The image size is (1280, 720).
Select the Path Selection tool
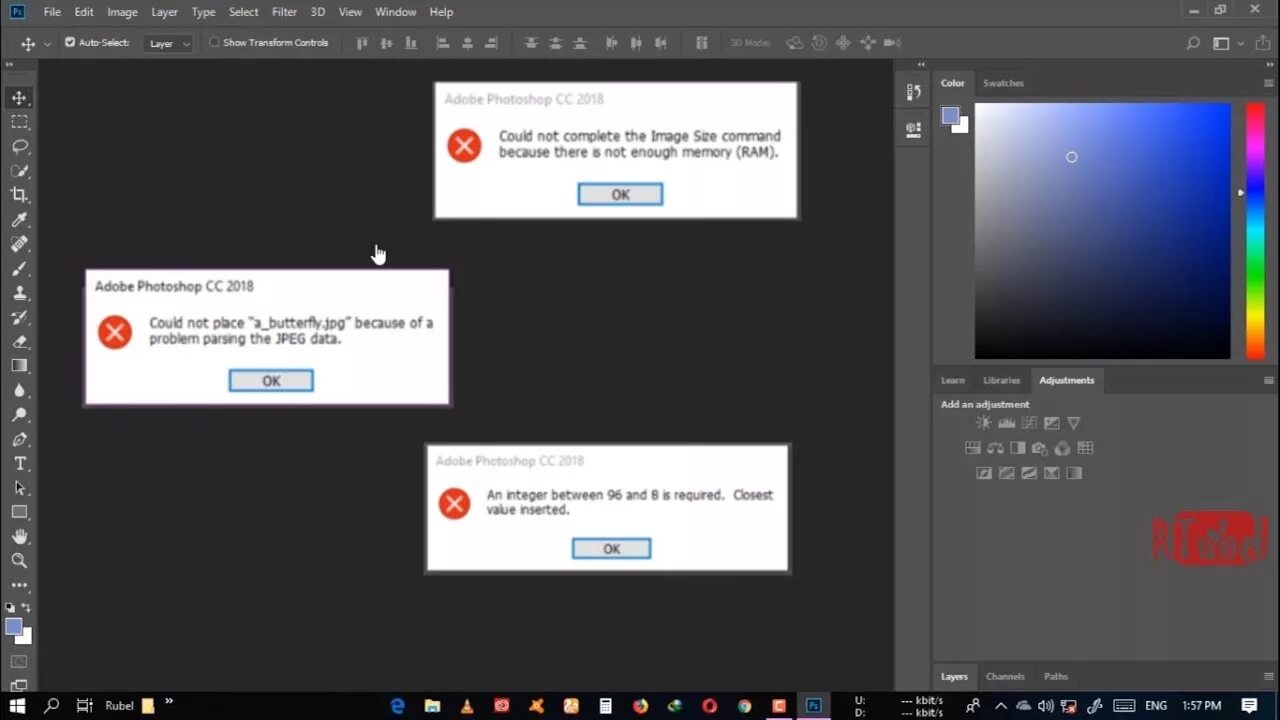coord(19,488)
